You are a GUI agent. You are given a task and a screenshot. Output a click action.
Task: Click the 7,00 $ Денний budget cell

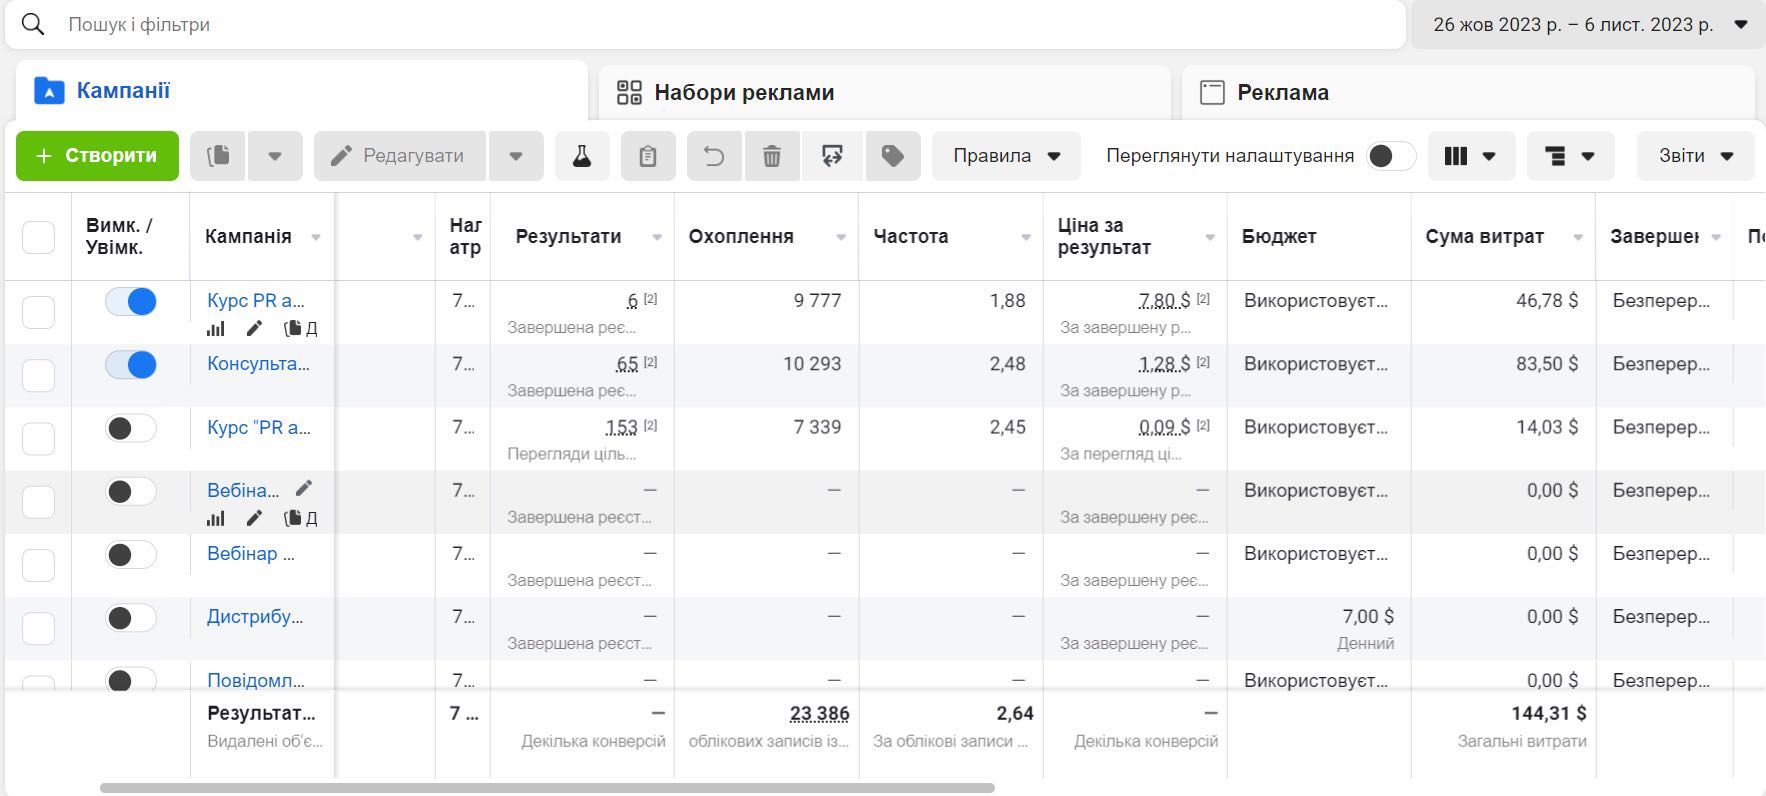1319,629
